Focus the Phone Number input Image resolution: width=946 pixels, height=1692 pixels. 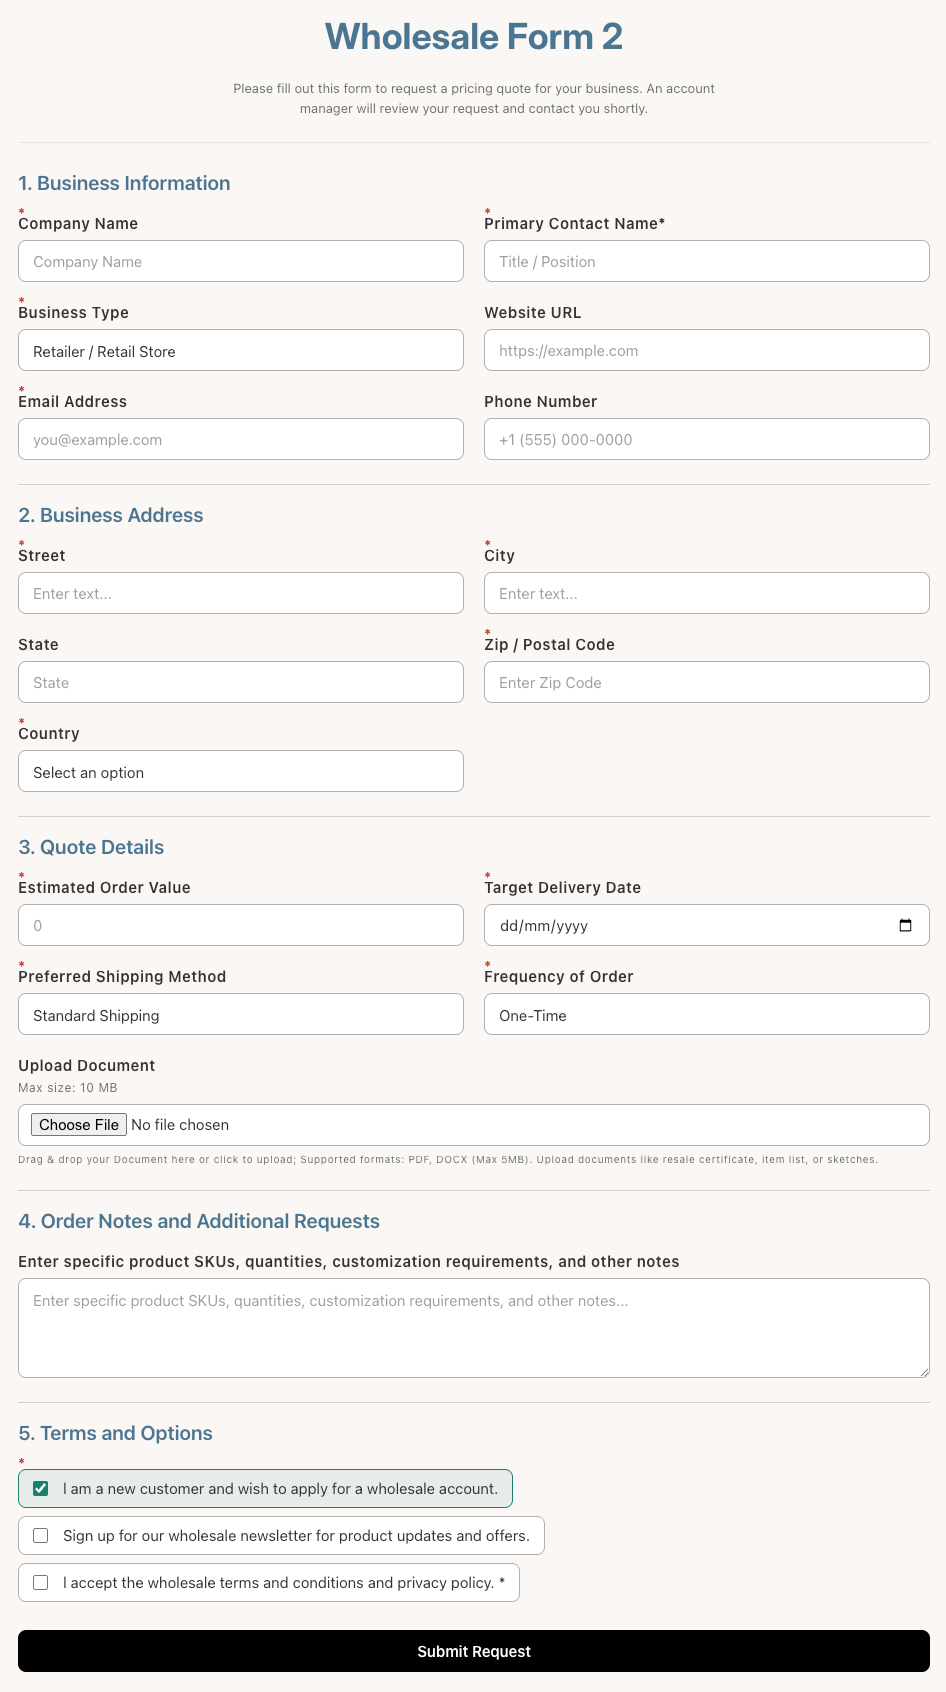click(707, 439)
